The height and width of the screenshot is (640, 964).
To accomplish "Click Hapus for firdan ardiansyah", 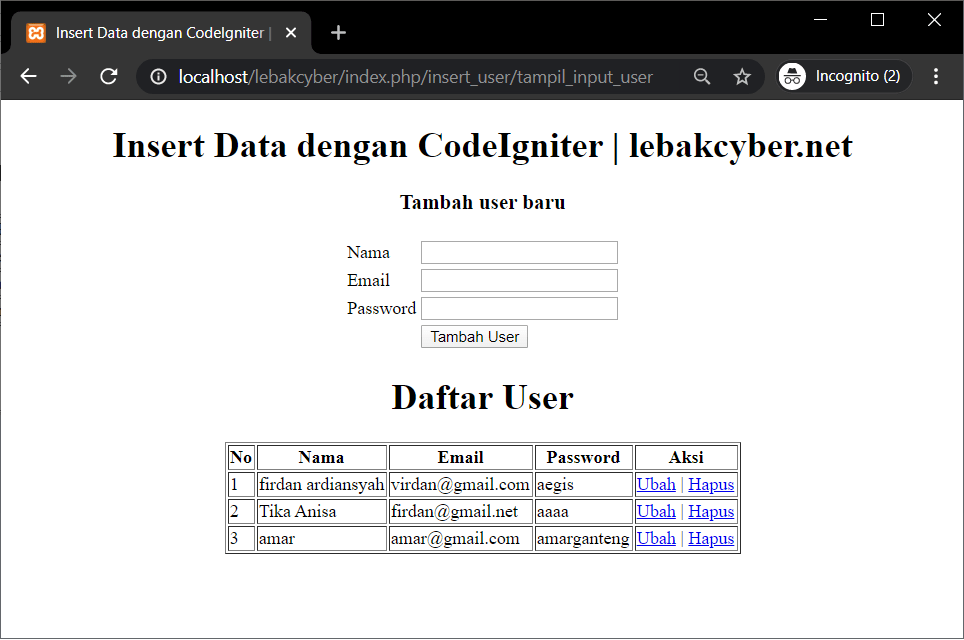I will (x=711, y=484).
